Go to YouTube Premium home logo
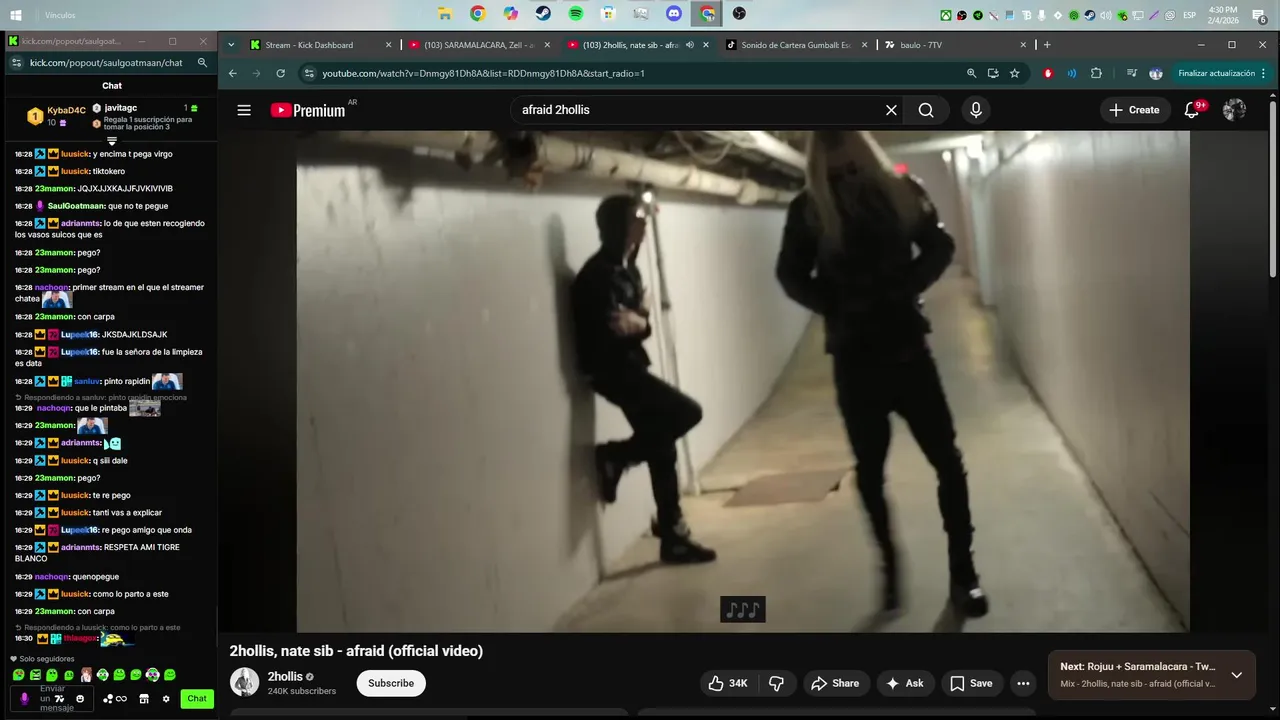 [309, 110]
